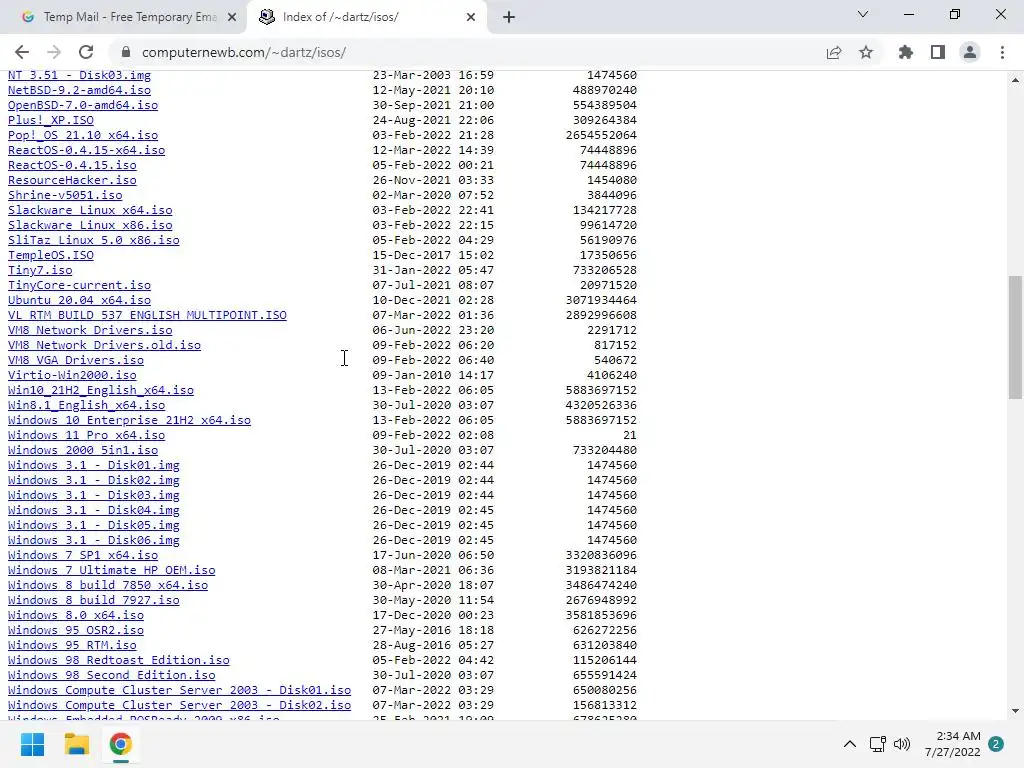Open the notification count badge
Screen dimensions: 1024x768
pyautogui.click(x=996, y=744)
